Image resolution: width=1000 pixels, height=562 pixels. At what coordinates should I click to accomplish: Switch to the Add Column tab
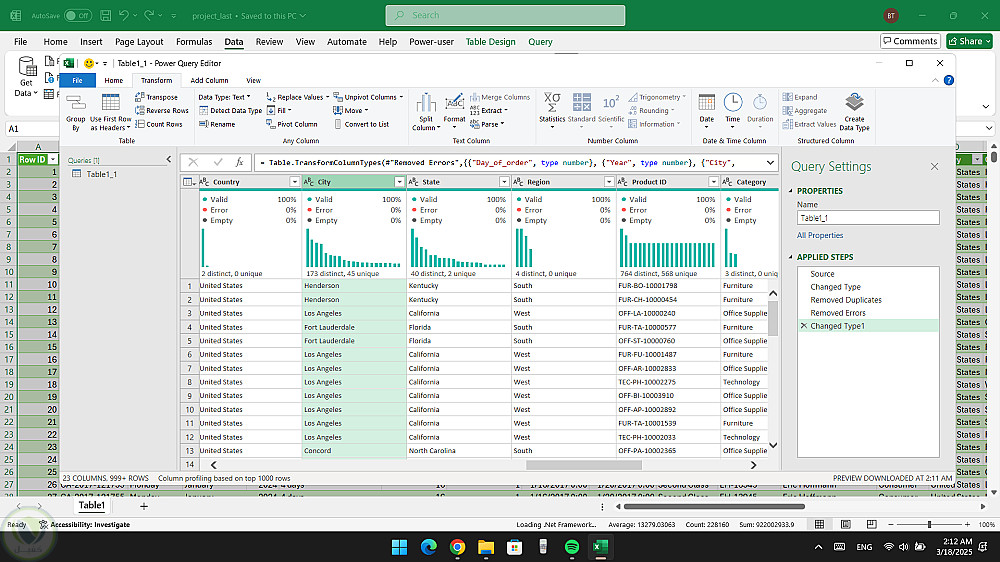point(209,80)
